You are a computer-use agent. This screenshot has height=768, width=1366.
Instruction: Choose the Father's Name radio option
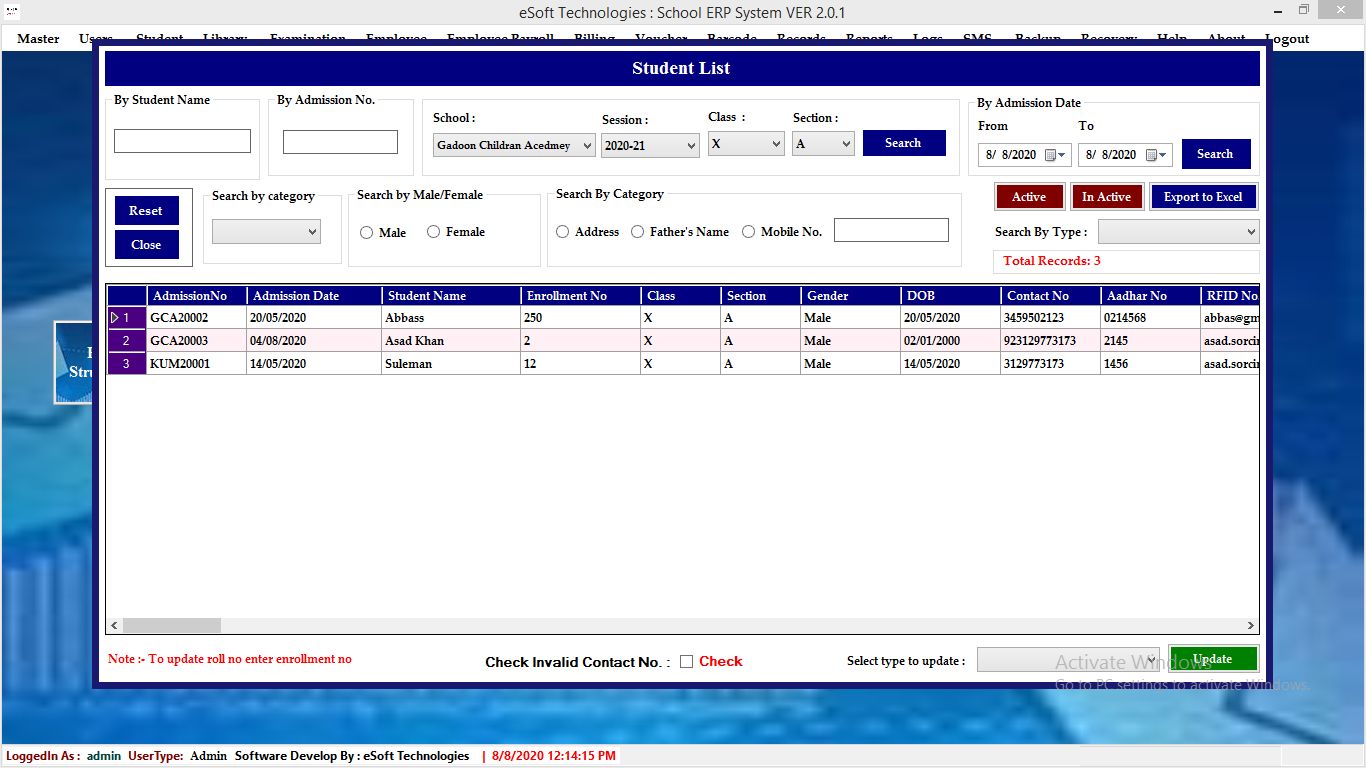(638, 232)
